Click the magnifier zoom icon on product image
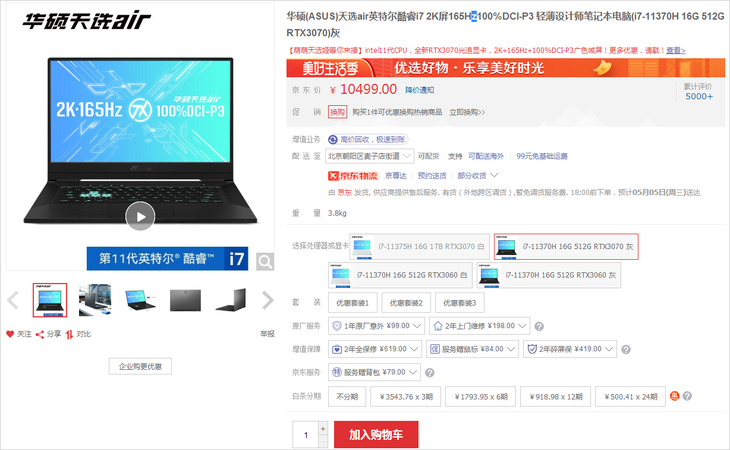The image size is (730, 450). (265, 262)
